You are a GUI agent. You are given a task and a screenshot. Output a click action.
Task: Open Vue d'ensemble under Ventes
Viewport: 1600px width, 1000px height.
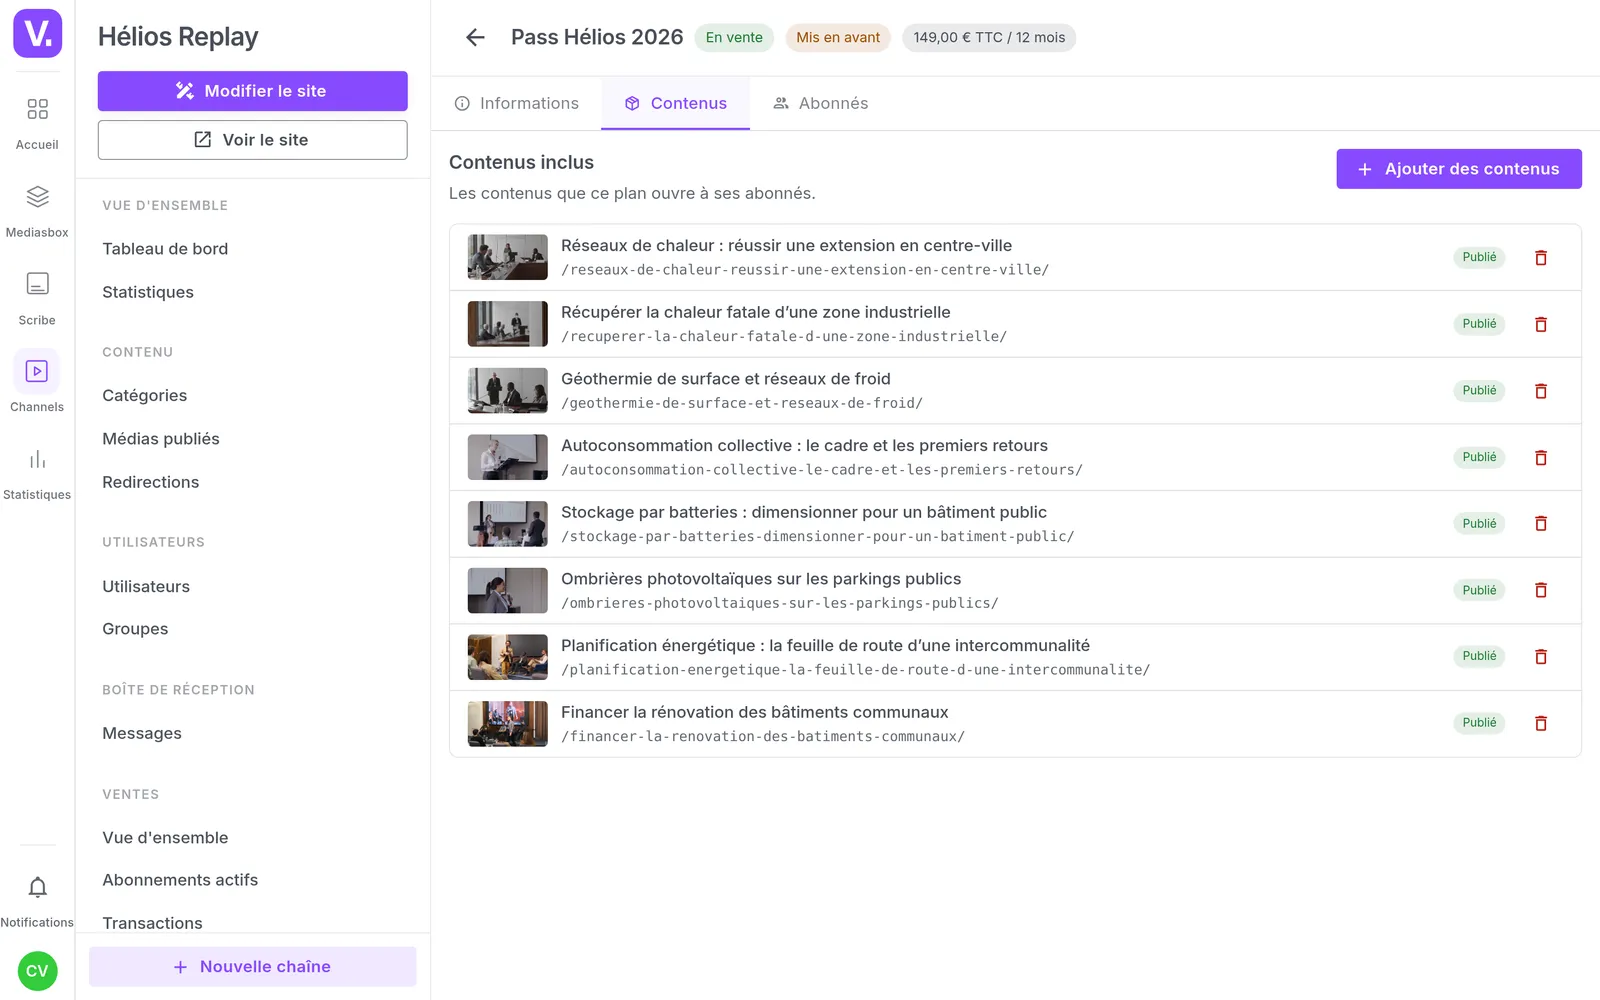point(165,838)
